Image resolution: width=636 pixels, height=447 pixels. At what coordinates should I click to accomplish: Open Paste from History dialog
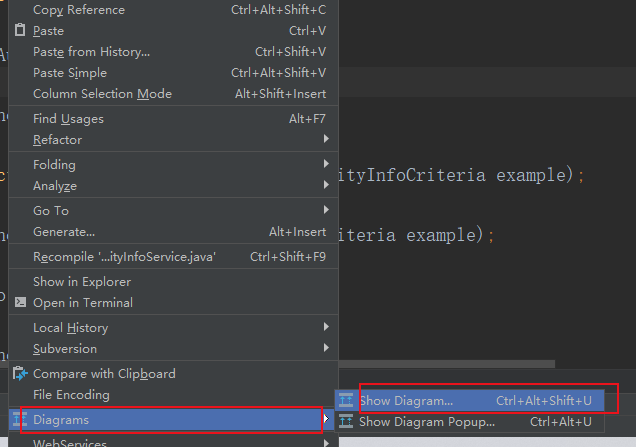(x=174, y=52)
